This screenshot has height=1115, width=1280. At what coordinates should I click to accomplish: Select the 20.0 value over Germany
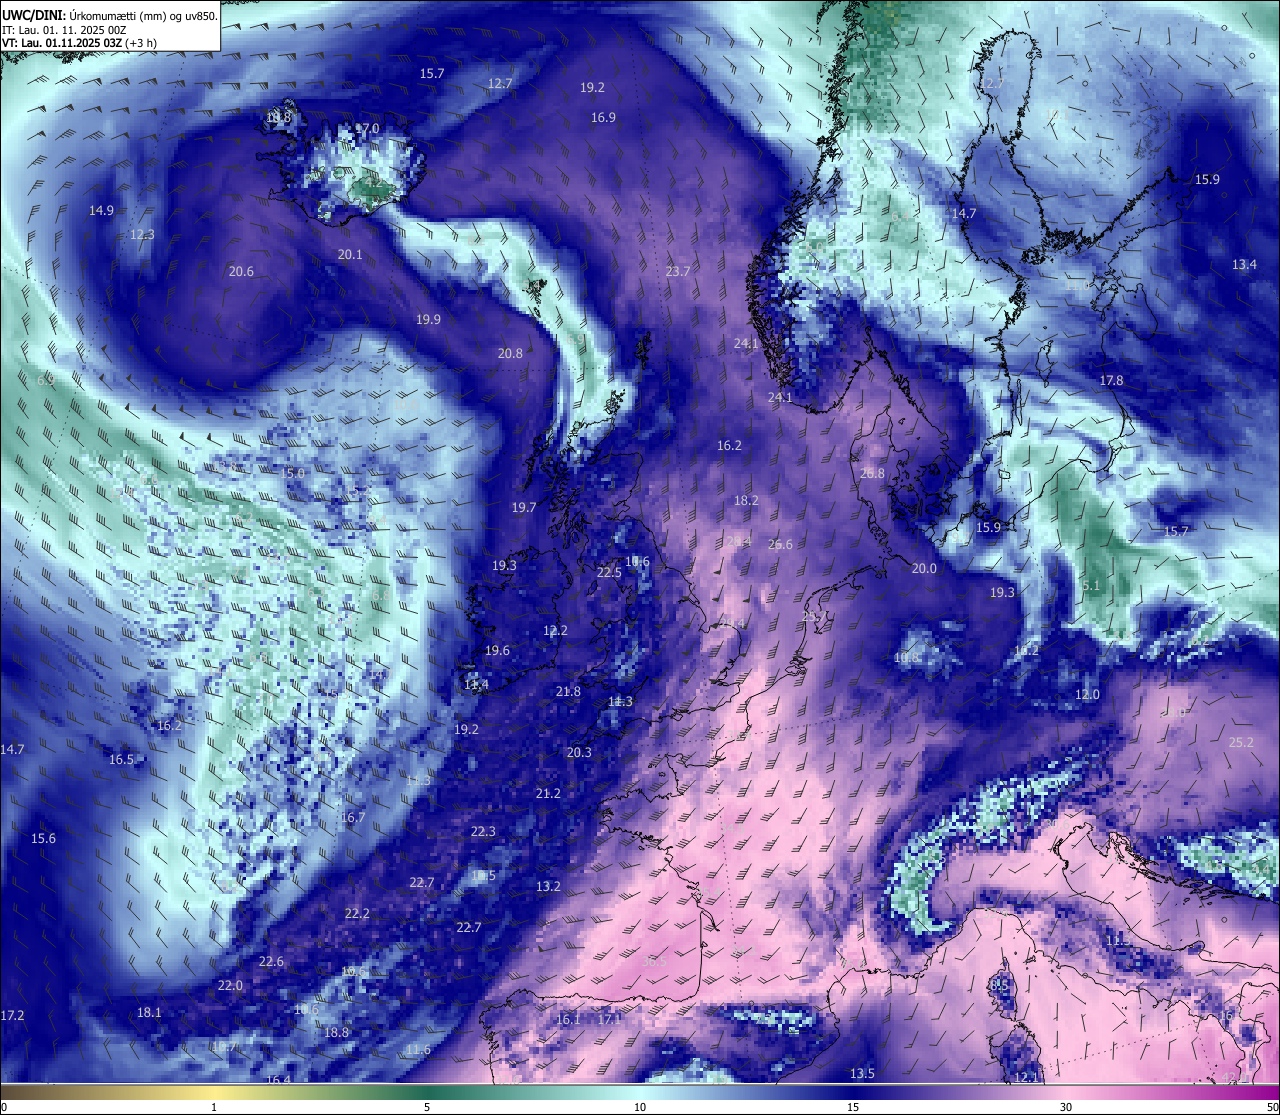click(924, 568)
